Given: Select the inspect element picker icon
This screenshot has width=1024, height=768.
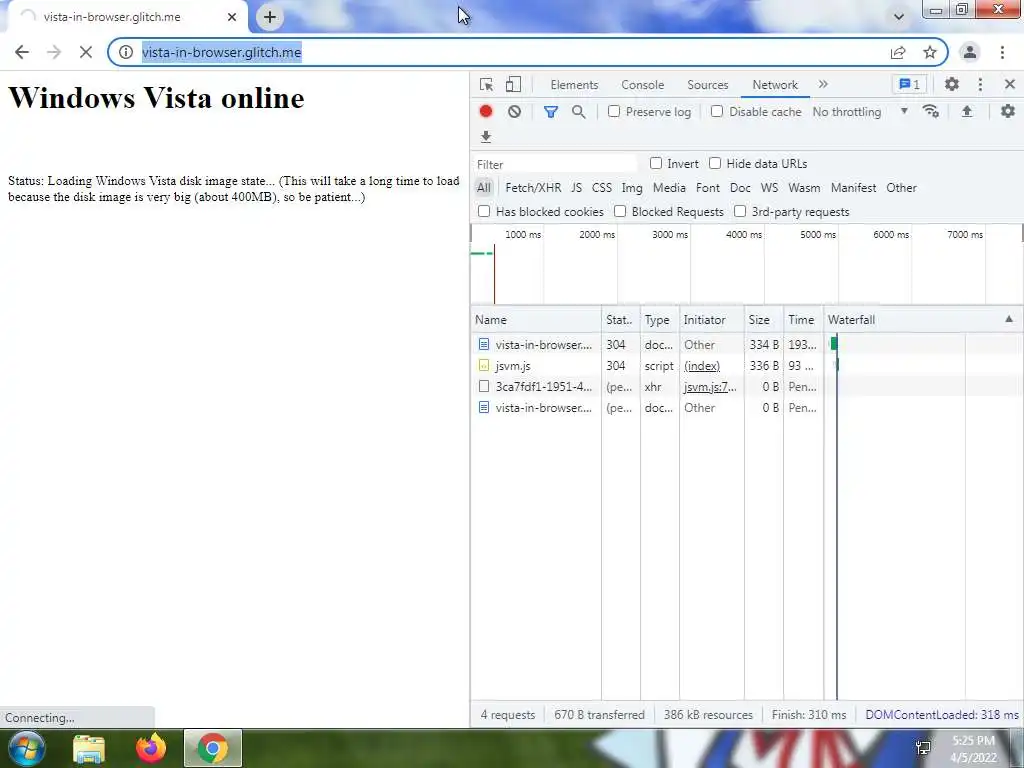Looking at the screenshot, I should pos(486,84).
